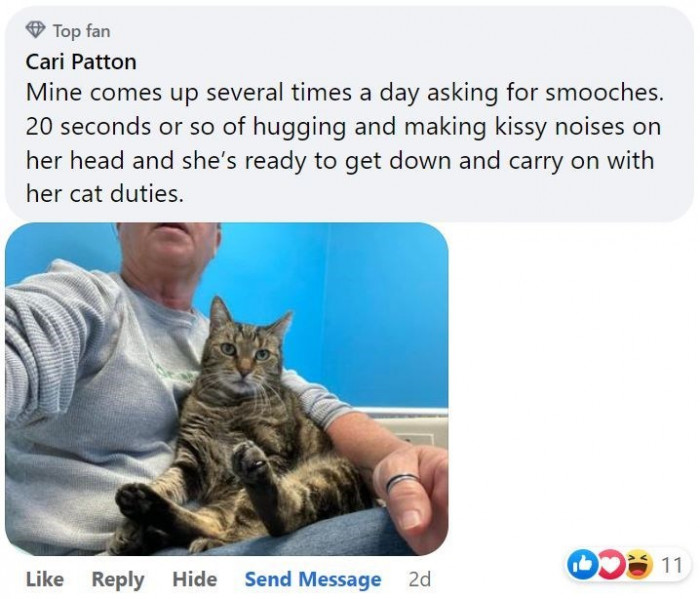Click the Like link under the comment
The height and width of the screenshot is (599, 700).
45,579
